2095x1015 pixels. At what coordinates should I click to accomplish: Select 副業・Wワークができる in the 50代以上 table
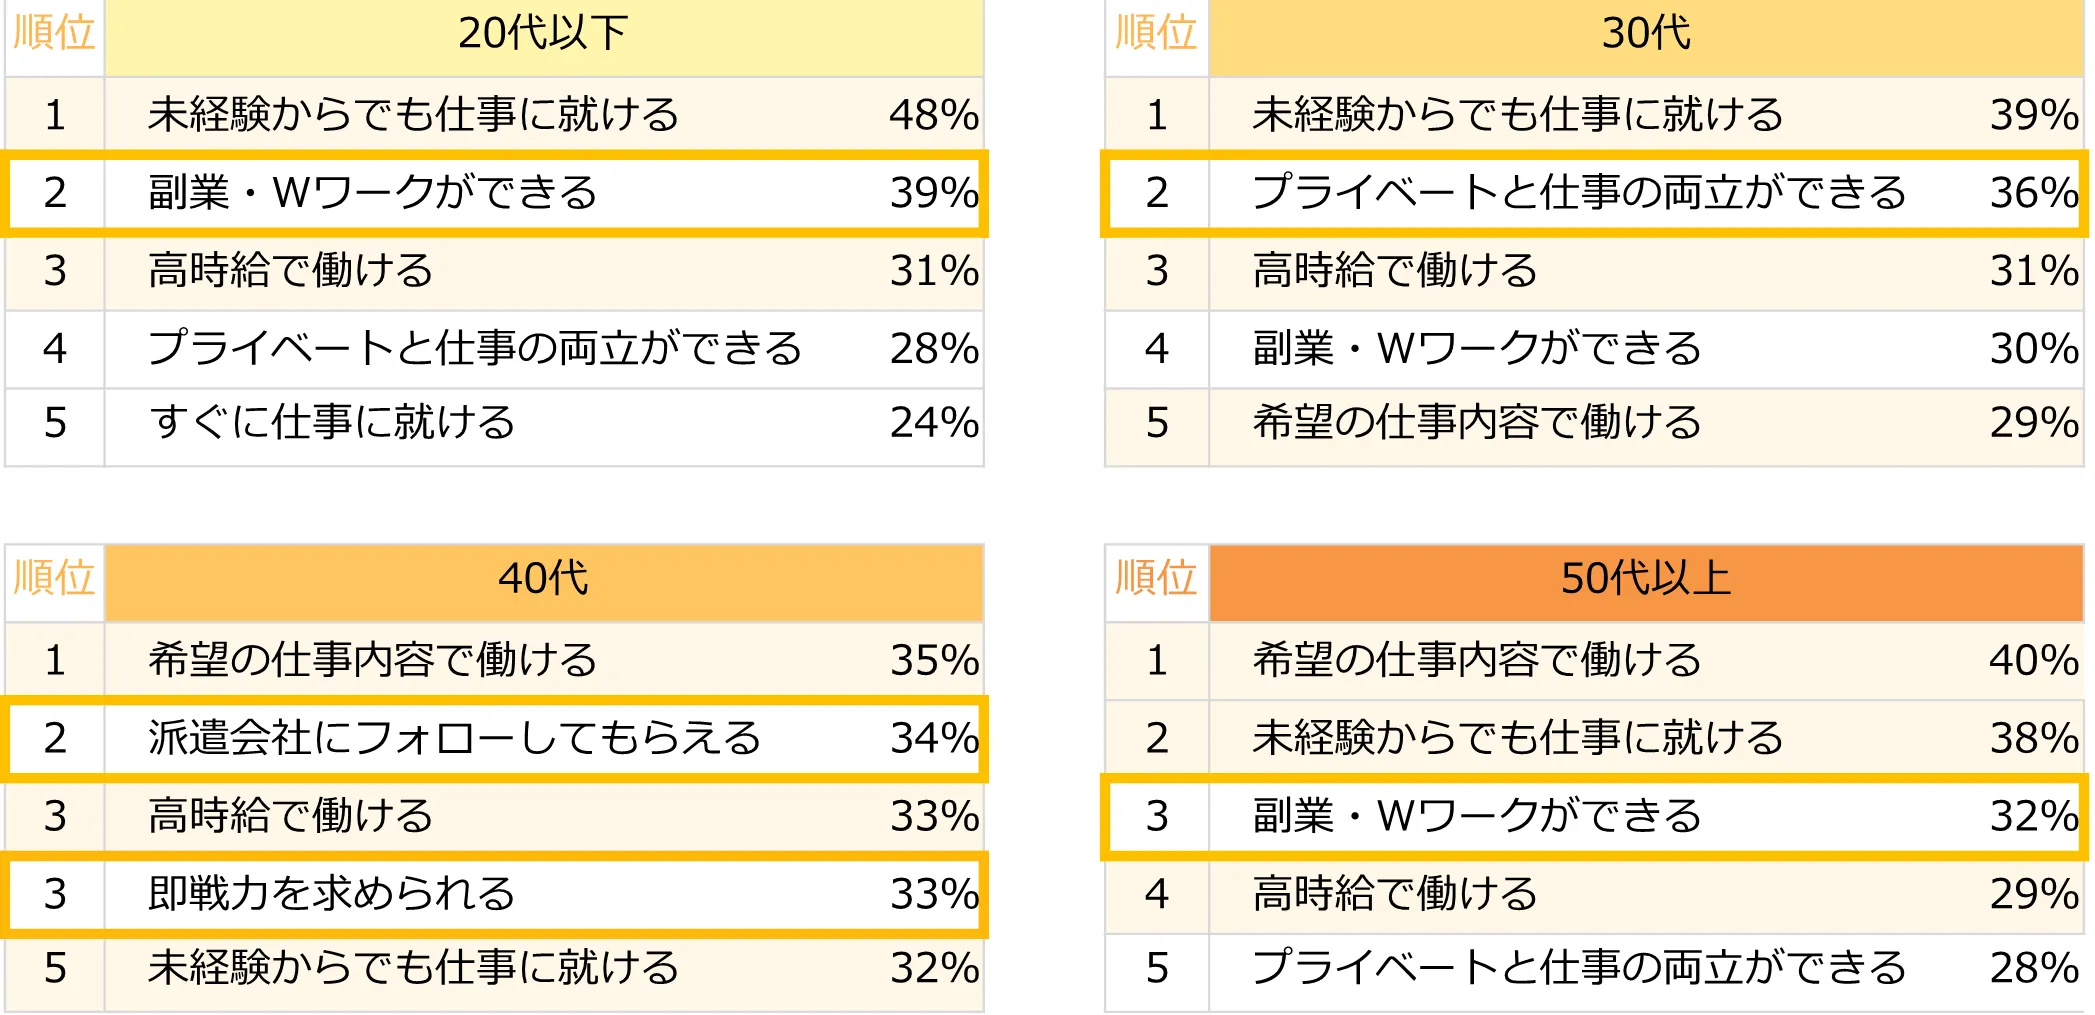(1476, 816)
